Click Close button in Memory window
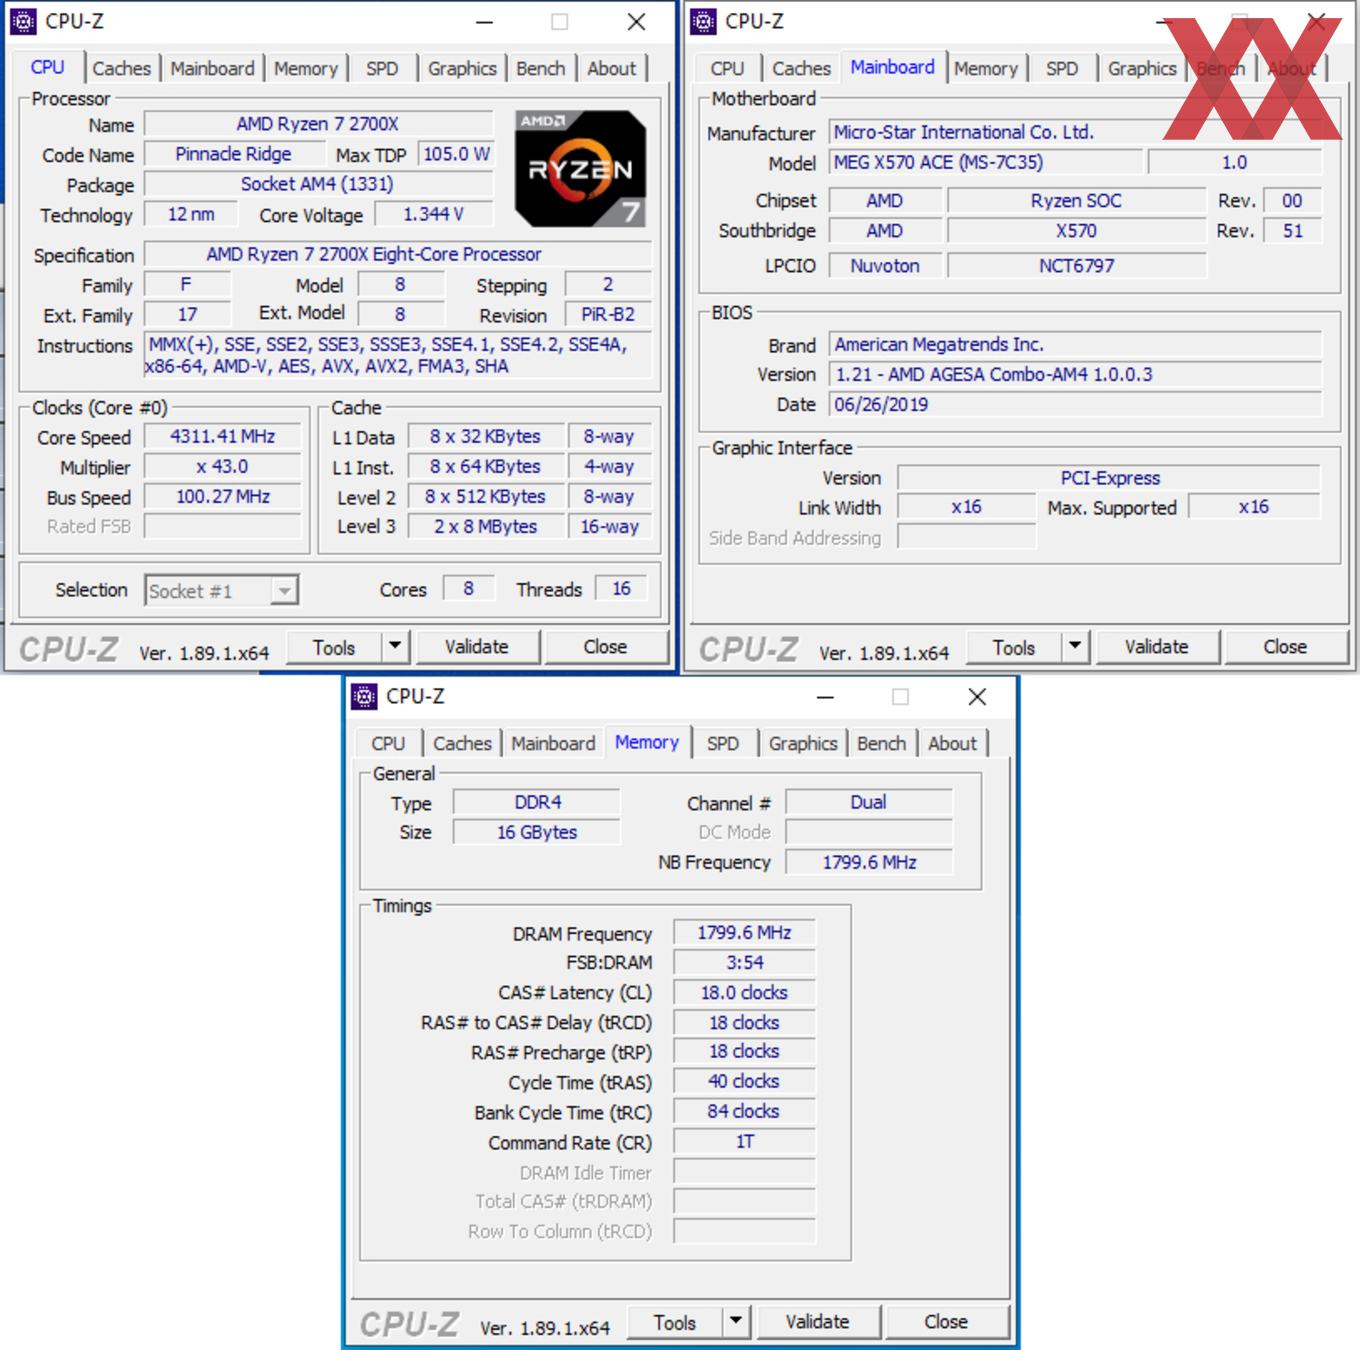This screenshot has height=1350, width=1360. (x=946, y=1322)
